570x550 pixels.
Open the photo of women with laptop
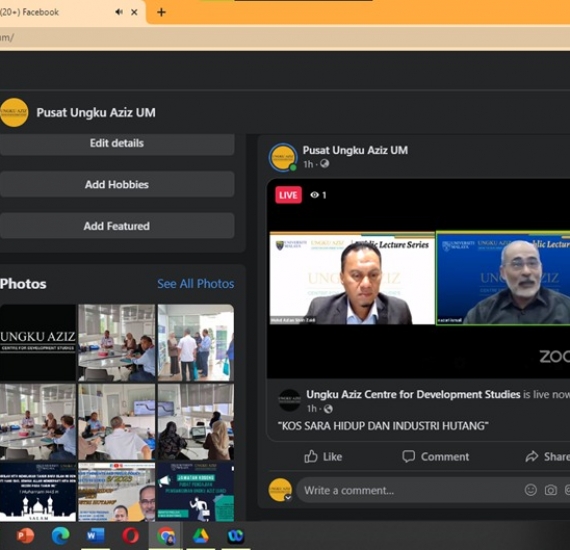[196, 422]
